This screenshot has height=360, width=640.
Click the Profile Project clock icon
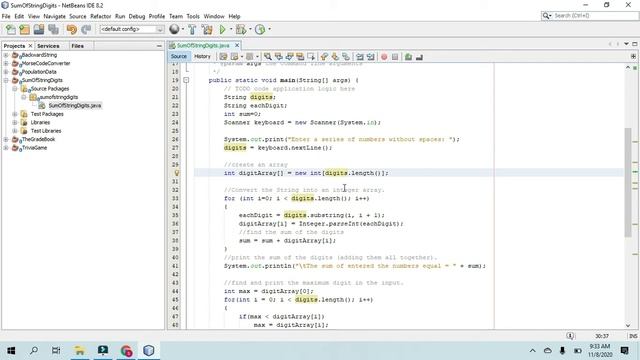(260, 29)
